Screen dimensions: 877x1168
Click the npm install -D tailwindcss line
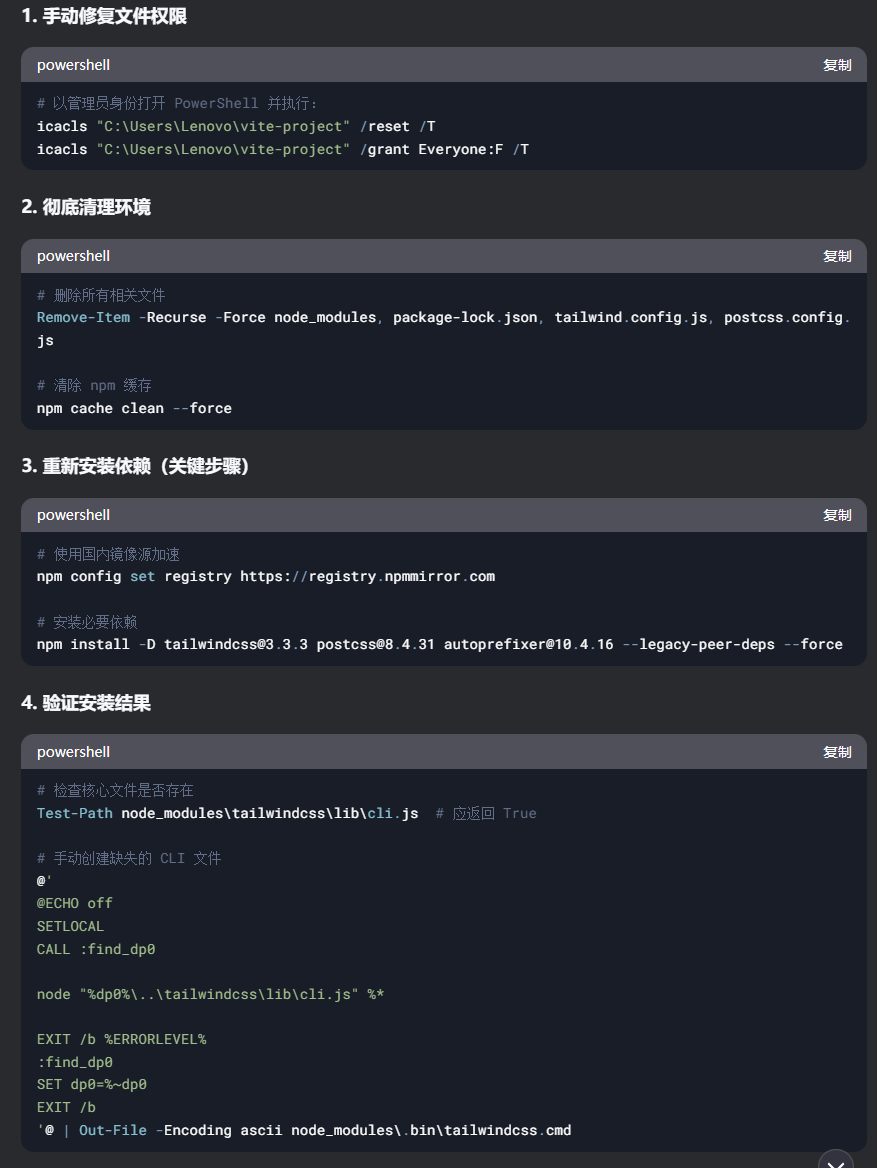(x=440, y=644)
